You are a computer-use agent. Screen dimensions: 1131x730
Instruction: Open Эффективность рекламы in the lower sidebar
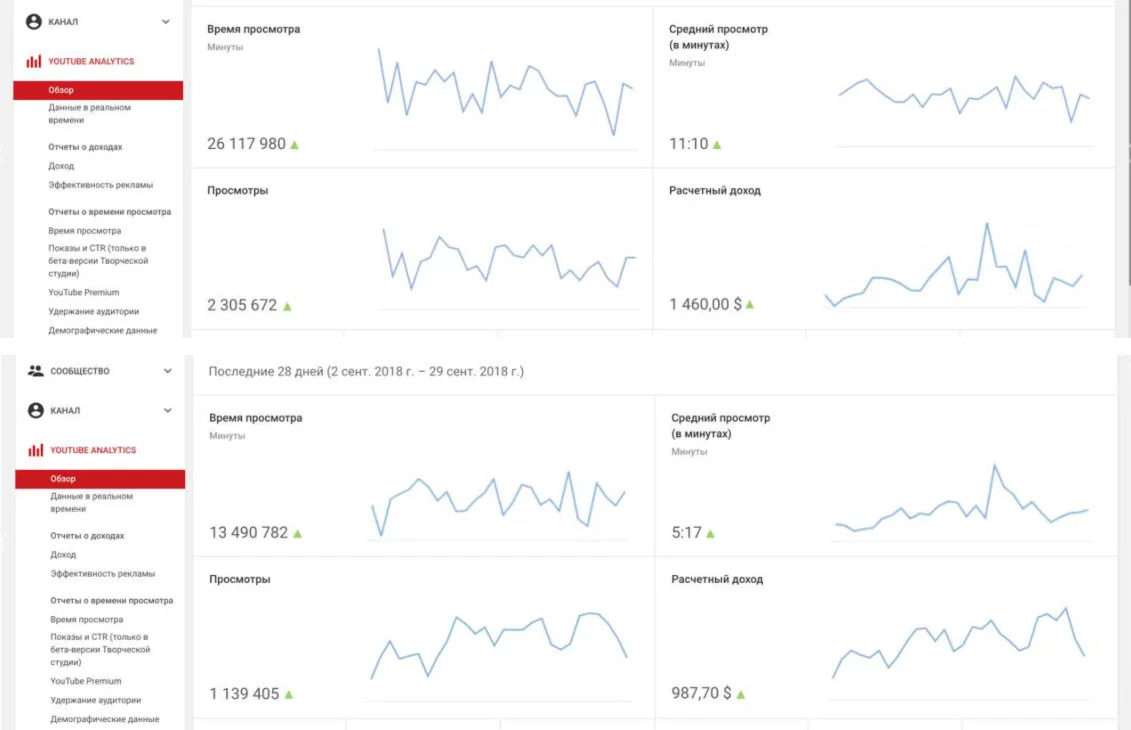[103, 574]
